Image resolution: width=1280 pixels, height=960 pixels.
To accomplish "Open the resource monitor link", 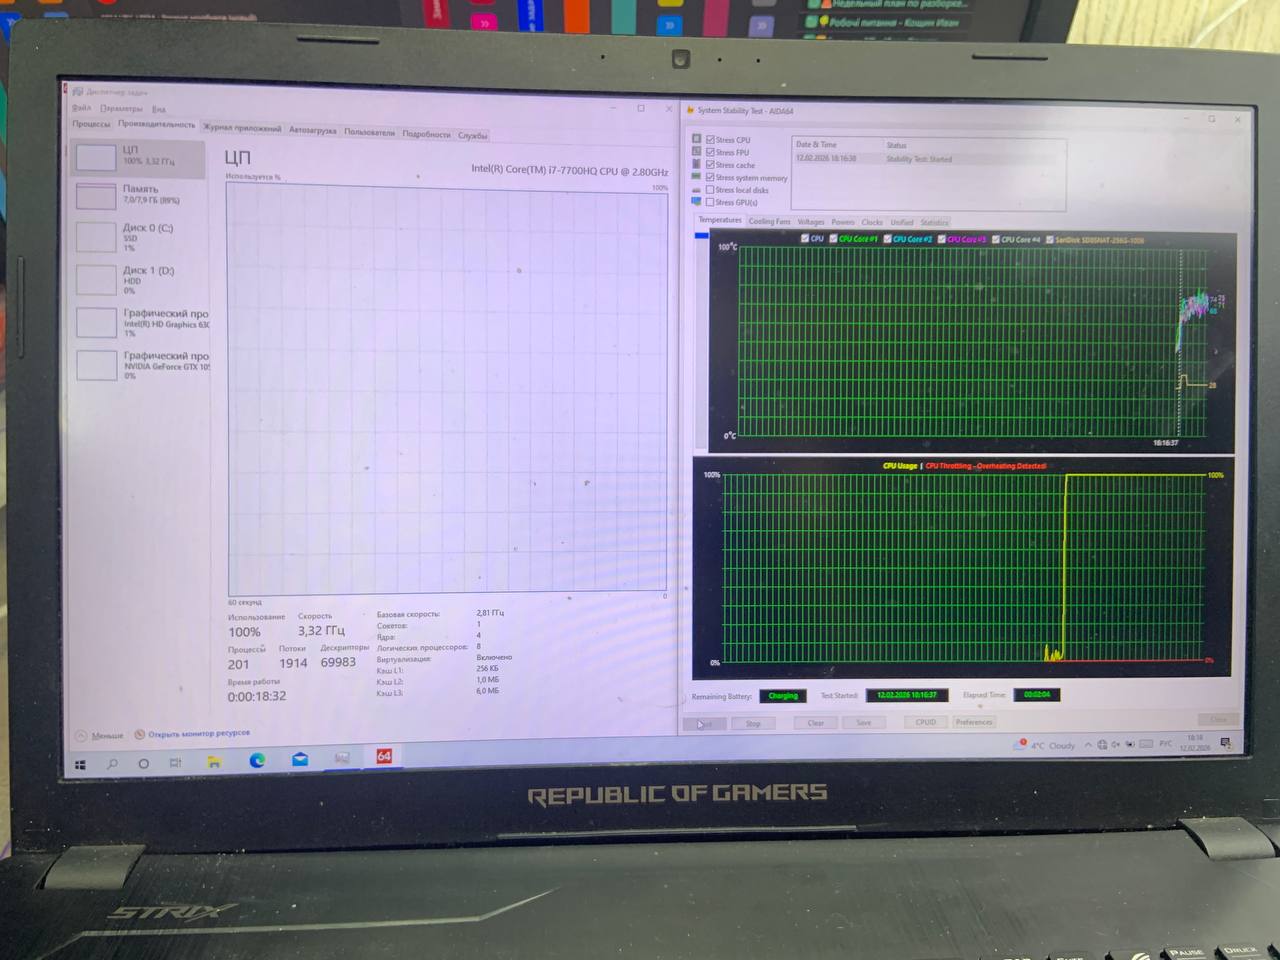I will click(x=198, y=733).
